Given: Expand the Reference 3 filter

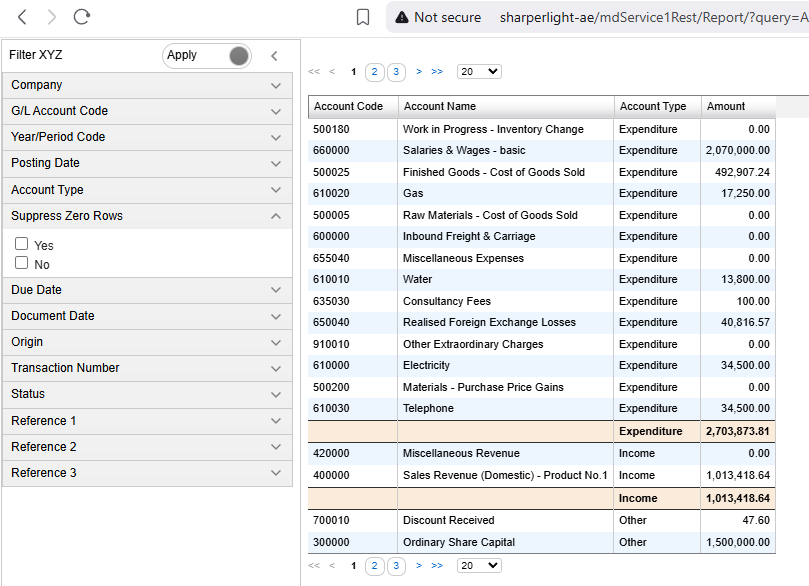Looking at the screenshot, I should [x=147, y=473].
